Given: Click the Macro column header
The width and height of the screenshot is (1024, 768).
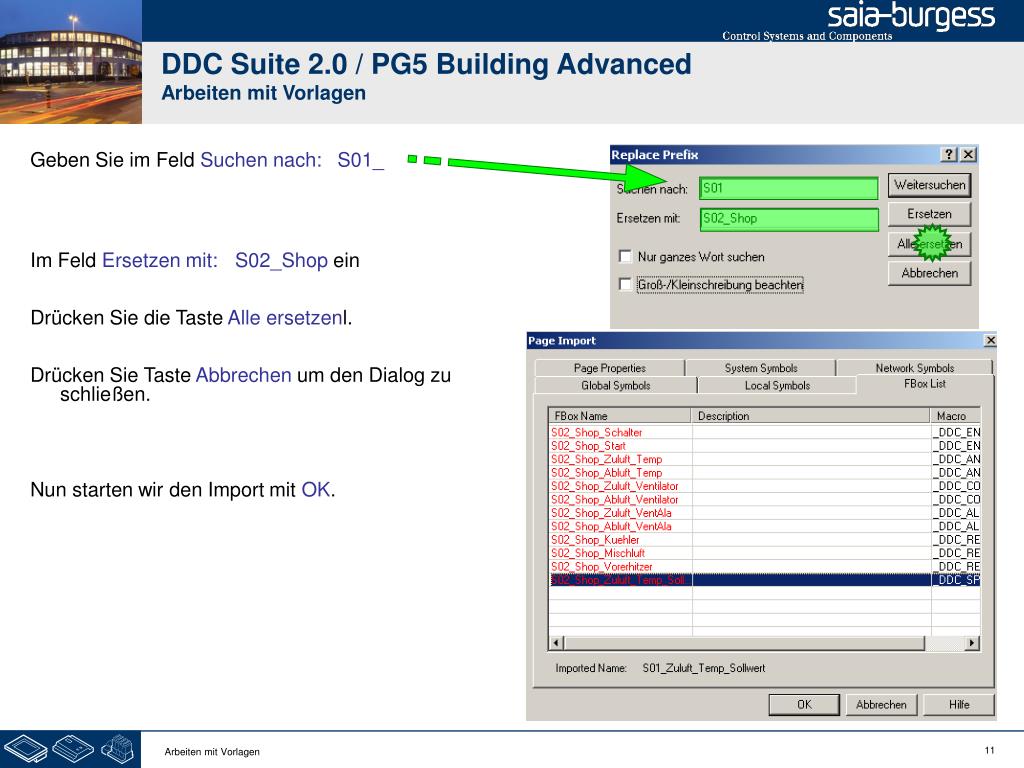Looking at the screenshot, I should [955, 415].
